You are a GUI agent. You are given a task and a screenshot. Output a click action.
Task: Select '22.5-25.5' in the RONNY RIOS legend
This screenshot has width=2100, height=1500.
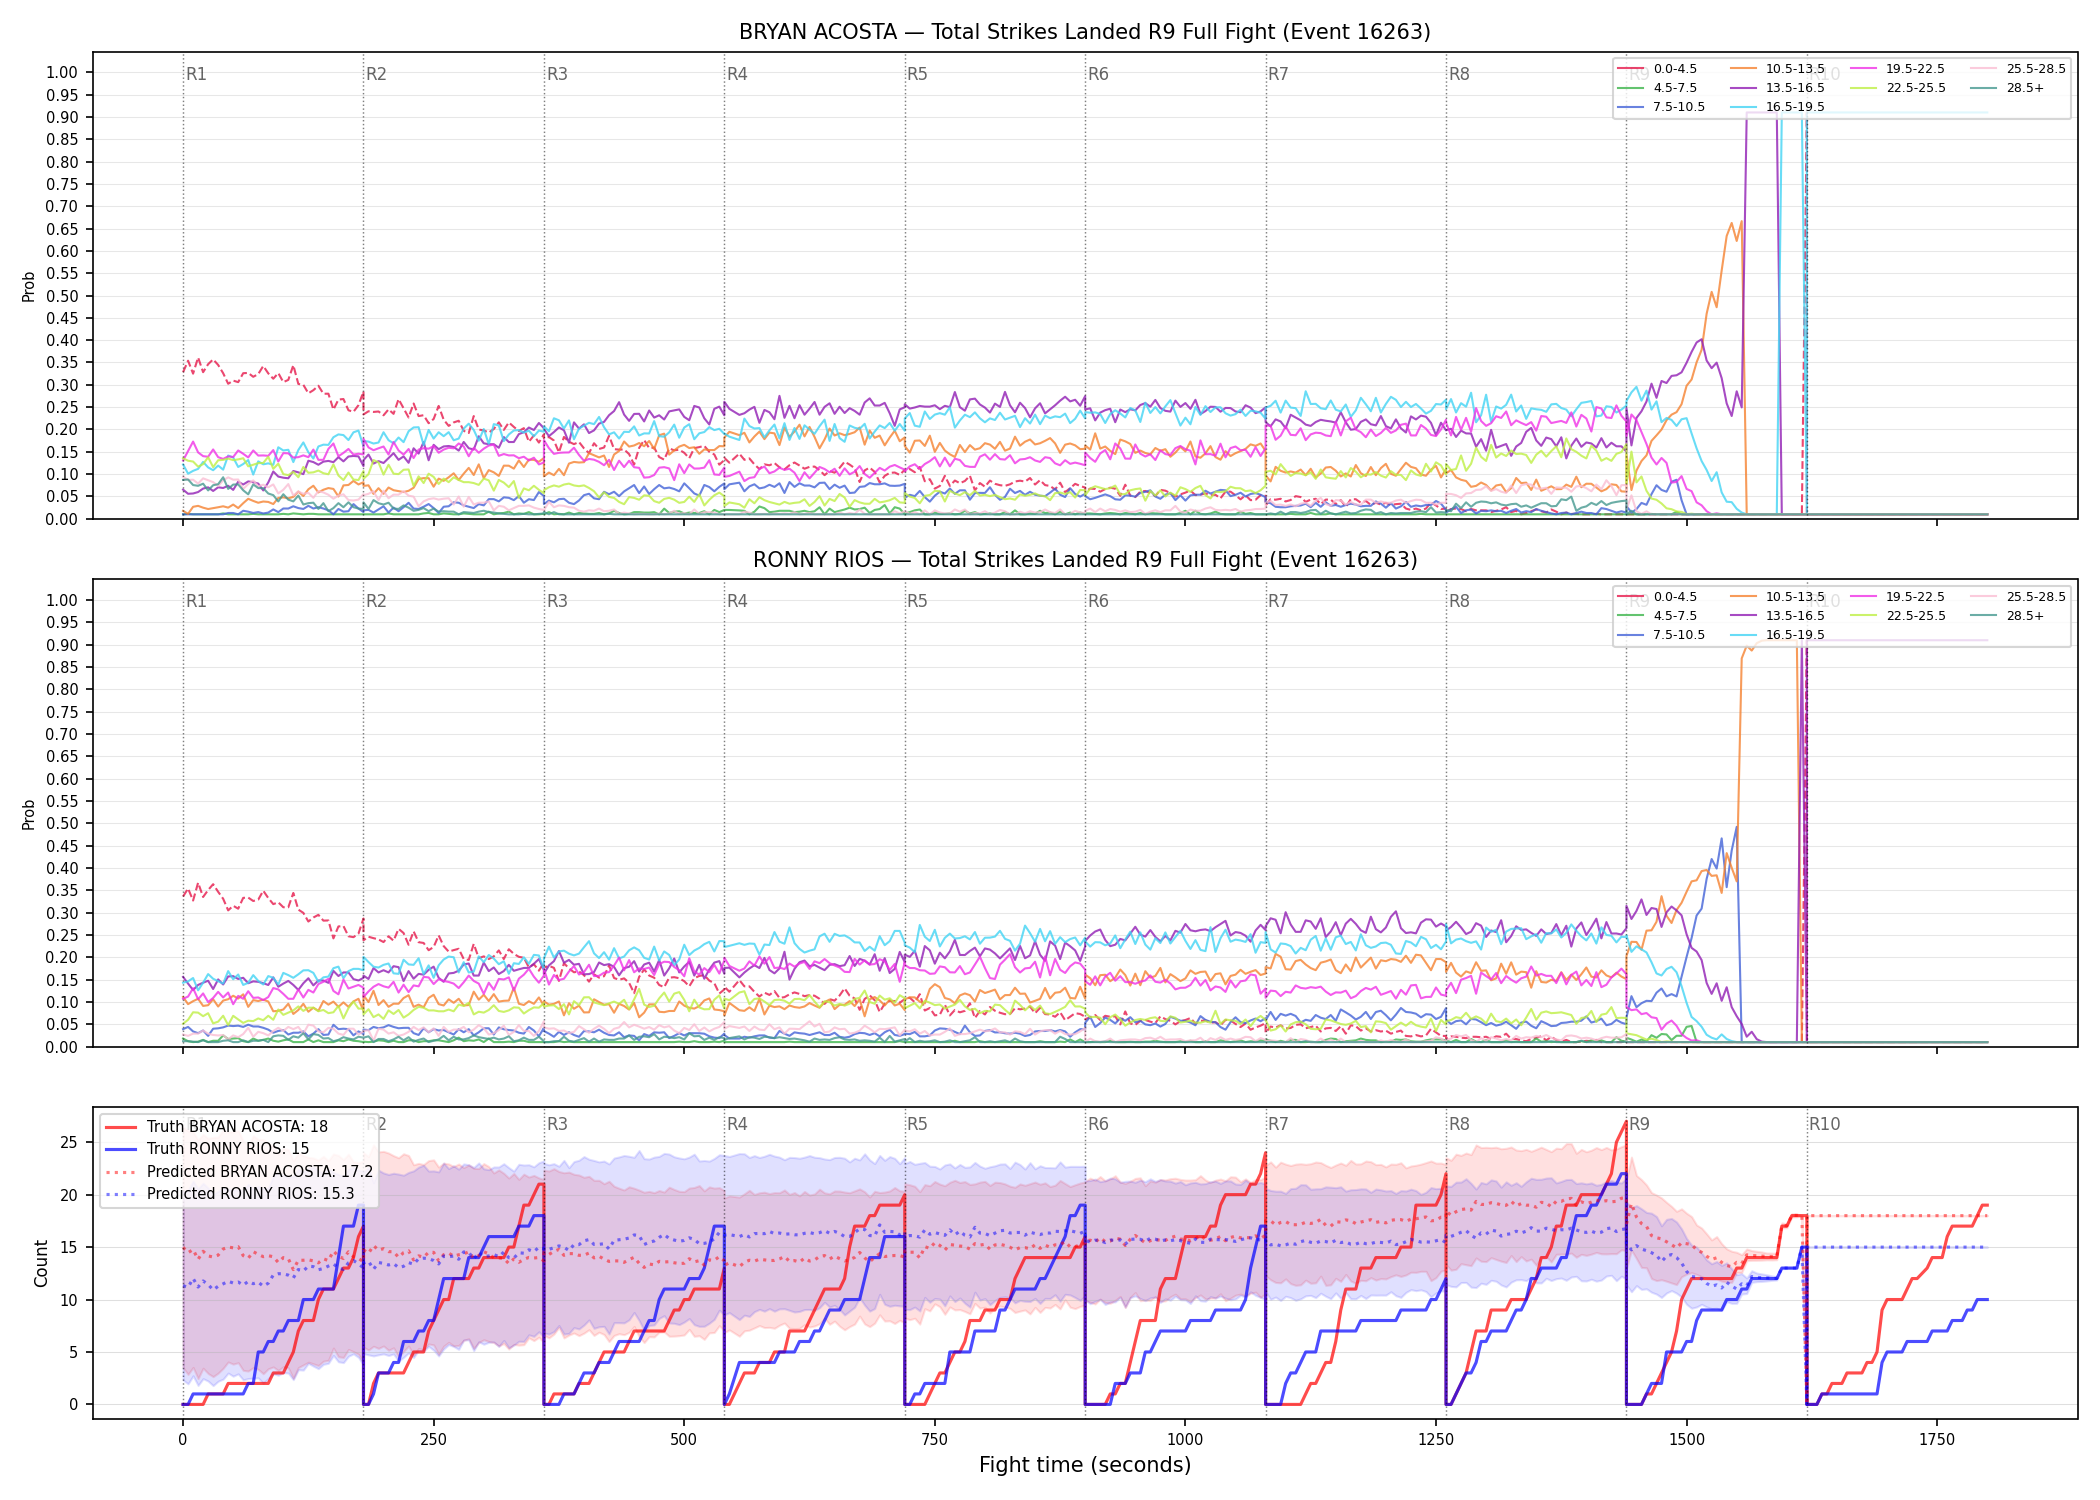[1915, 616]
